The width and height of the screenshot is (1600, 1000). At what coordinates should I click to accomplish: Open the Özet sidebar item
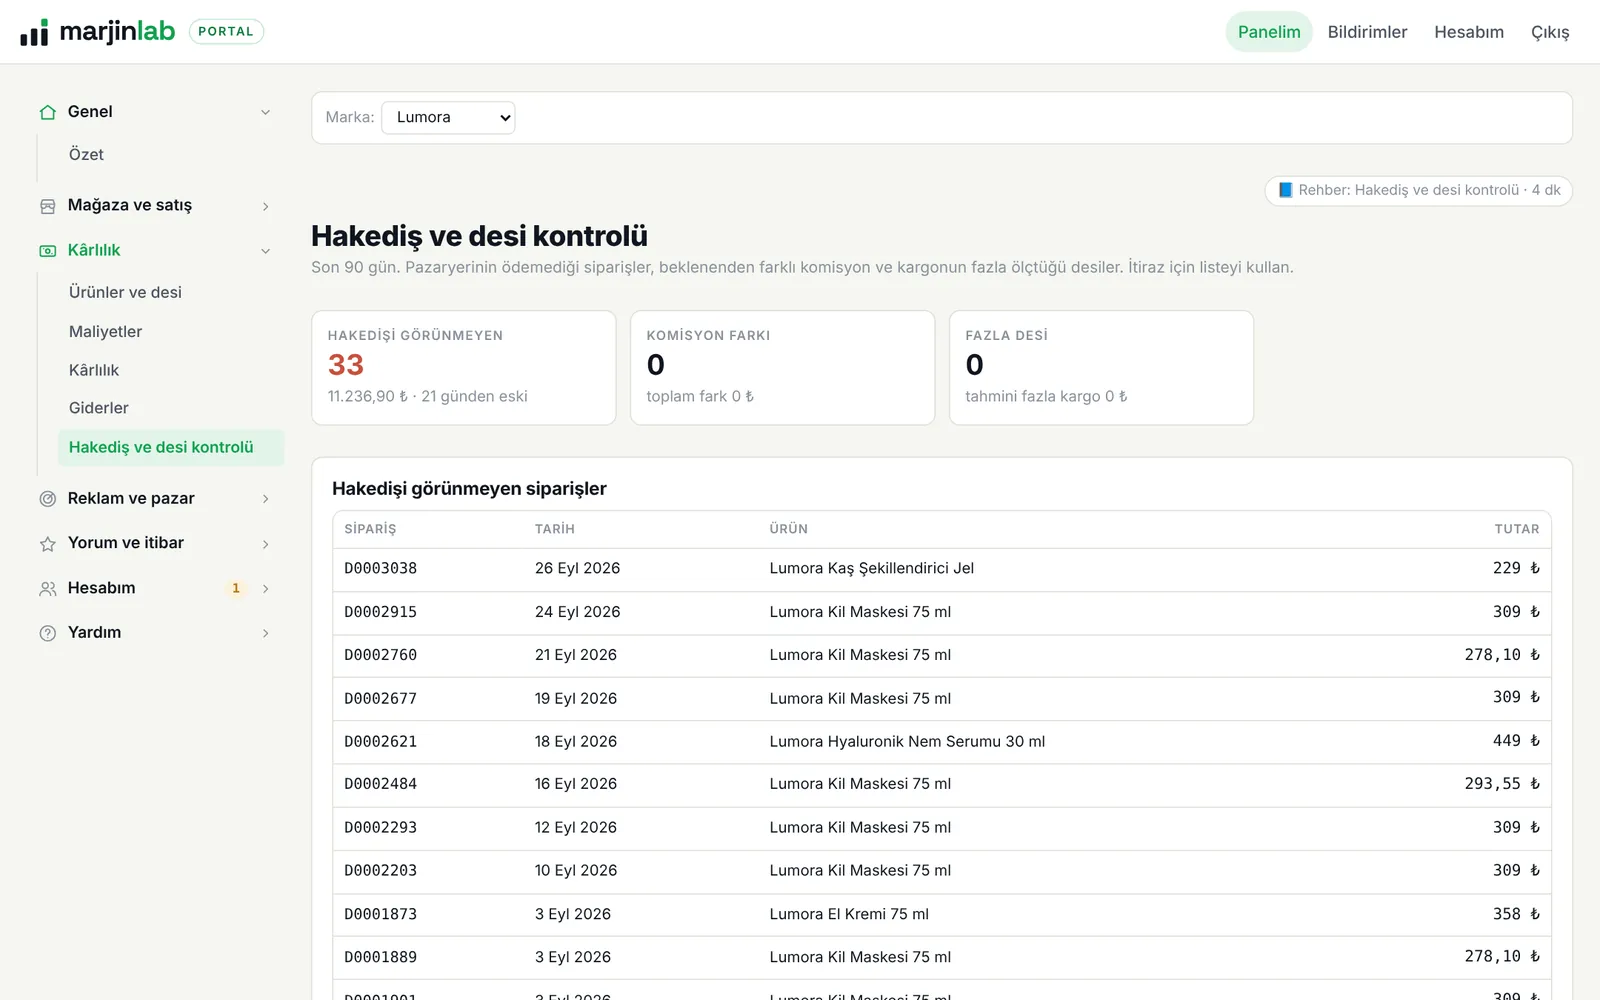86,155
